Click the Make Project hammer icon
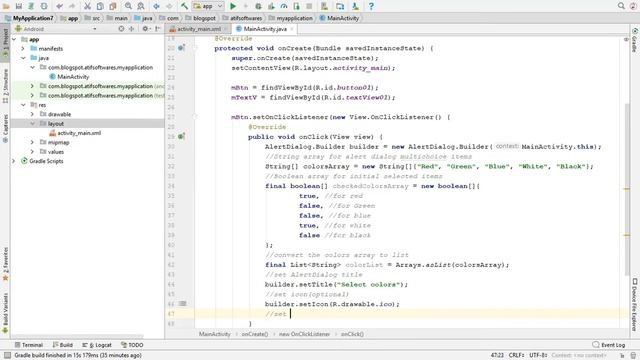The height and width of the screenshot is (360, 640). (184, 6)
